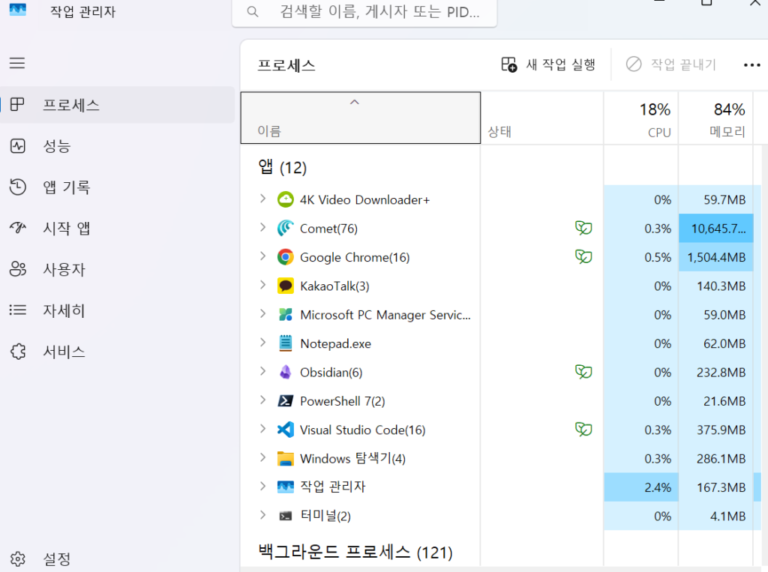
Task: Select the 2.4% CPU cell
Action: (x=641, y=487)
